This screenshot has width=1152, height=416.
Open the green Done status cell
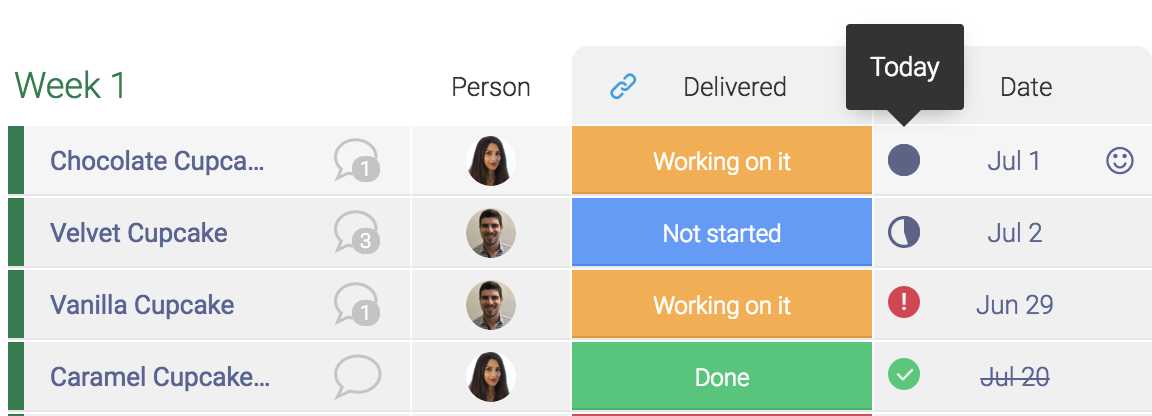pyautogui.click(x=722, y=377)
